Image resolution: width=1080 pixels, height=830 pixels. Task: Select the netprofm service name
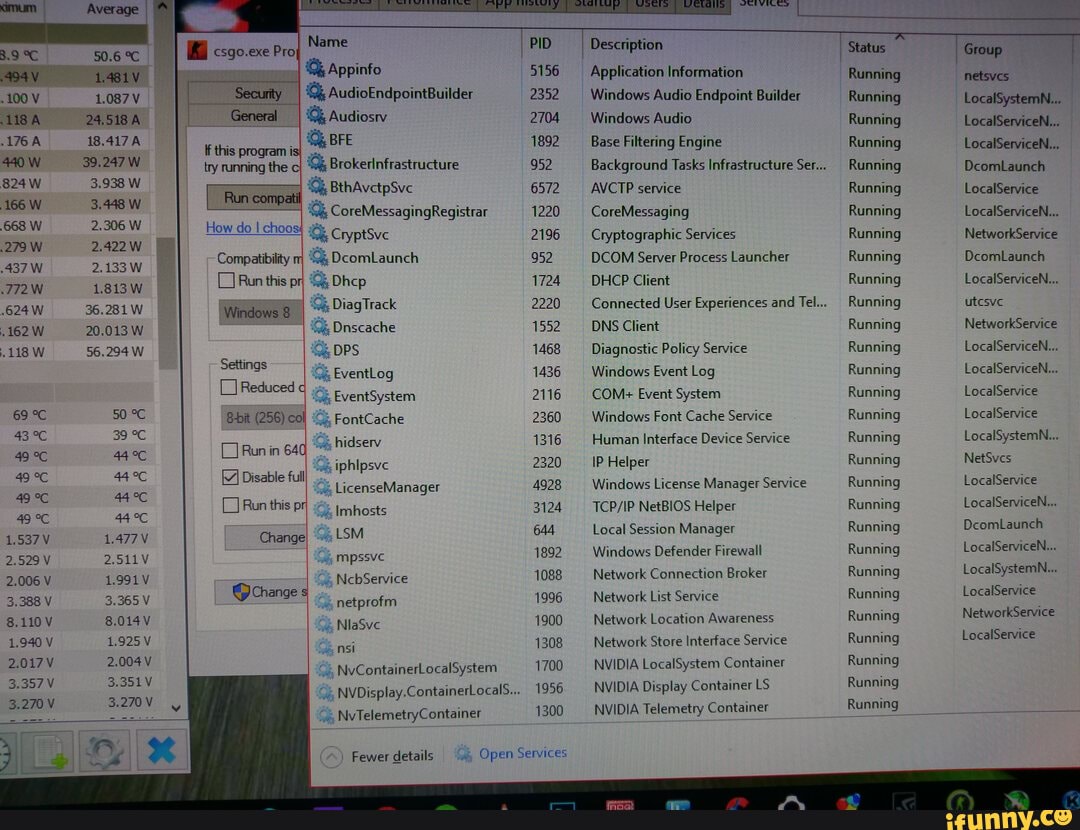366,602
